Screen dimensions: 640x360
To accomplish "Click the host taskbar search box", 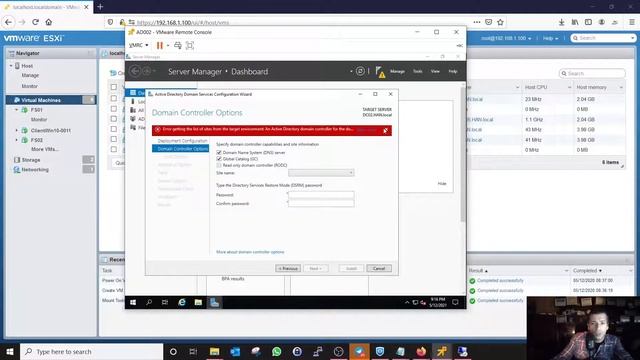I will coord(91,351).
